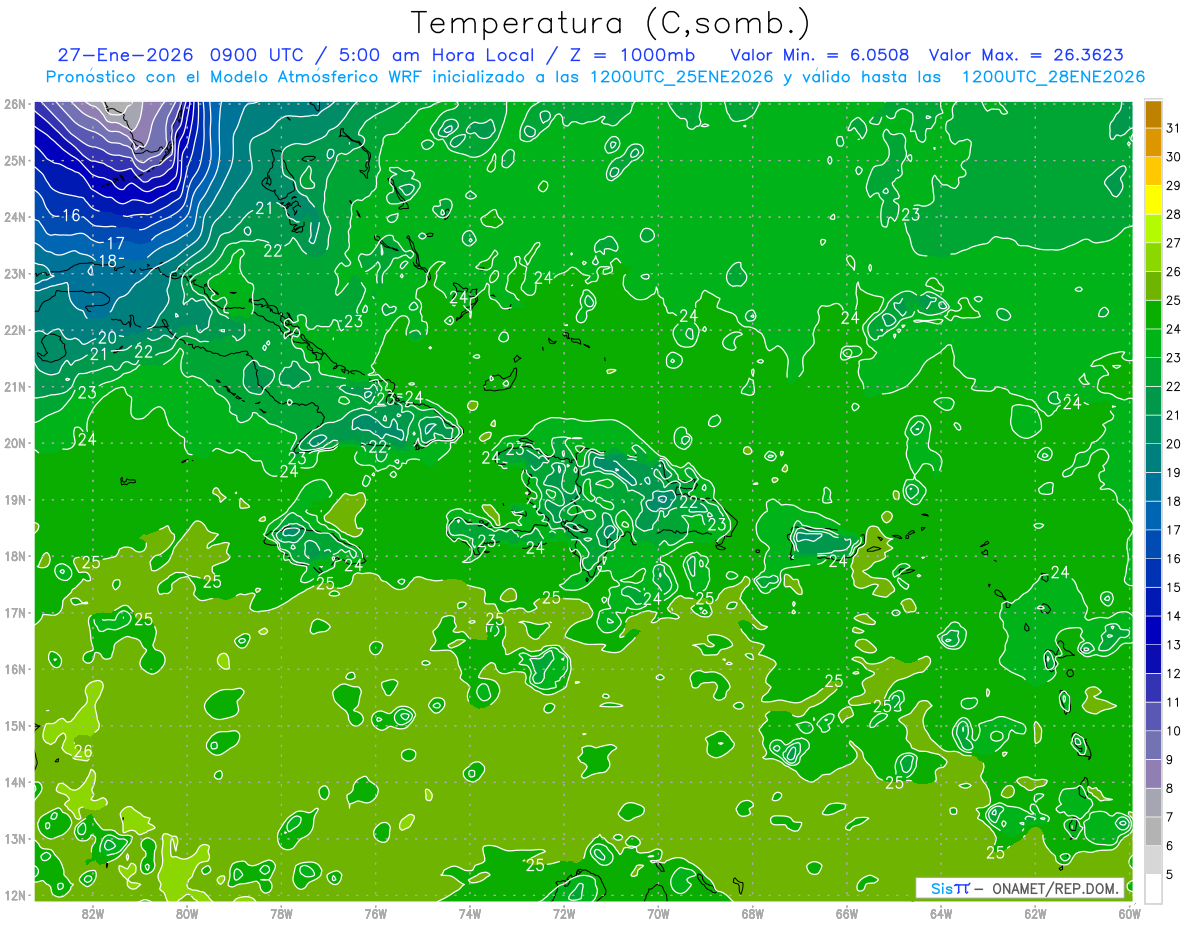This screenshot has height=927, width=1200.
Task: Click the "ONAMET/REP.DOM." credit label
Action: point(1057,888)
